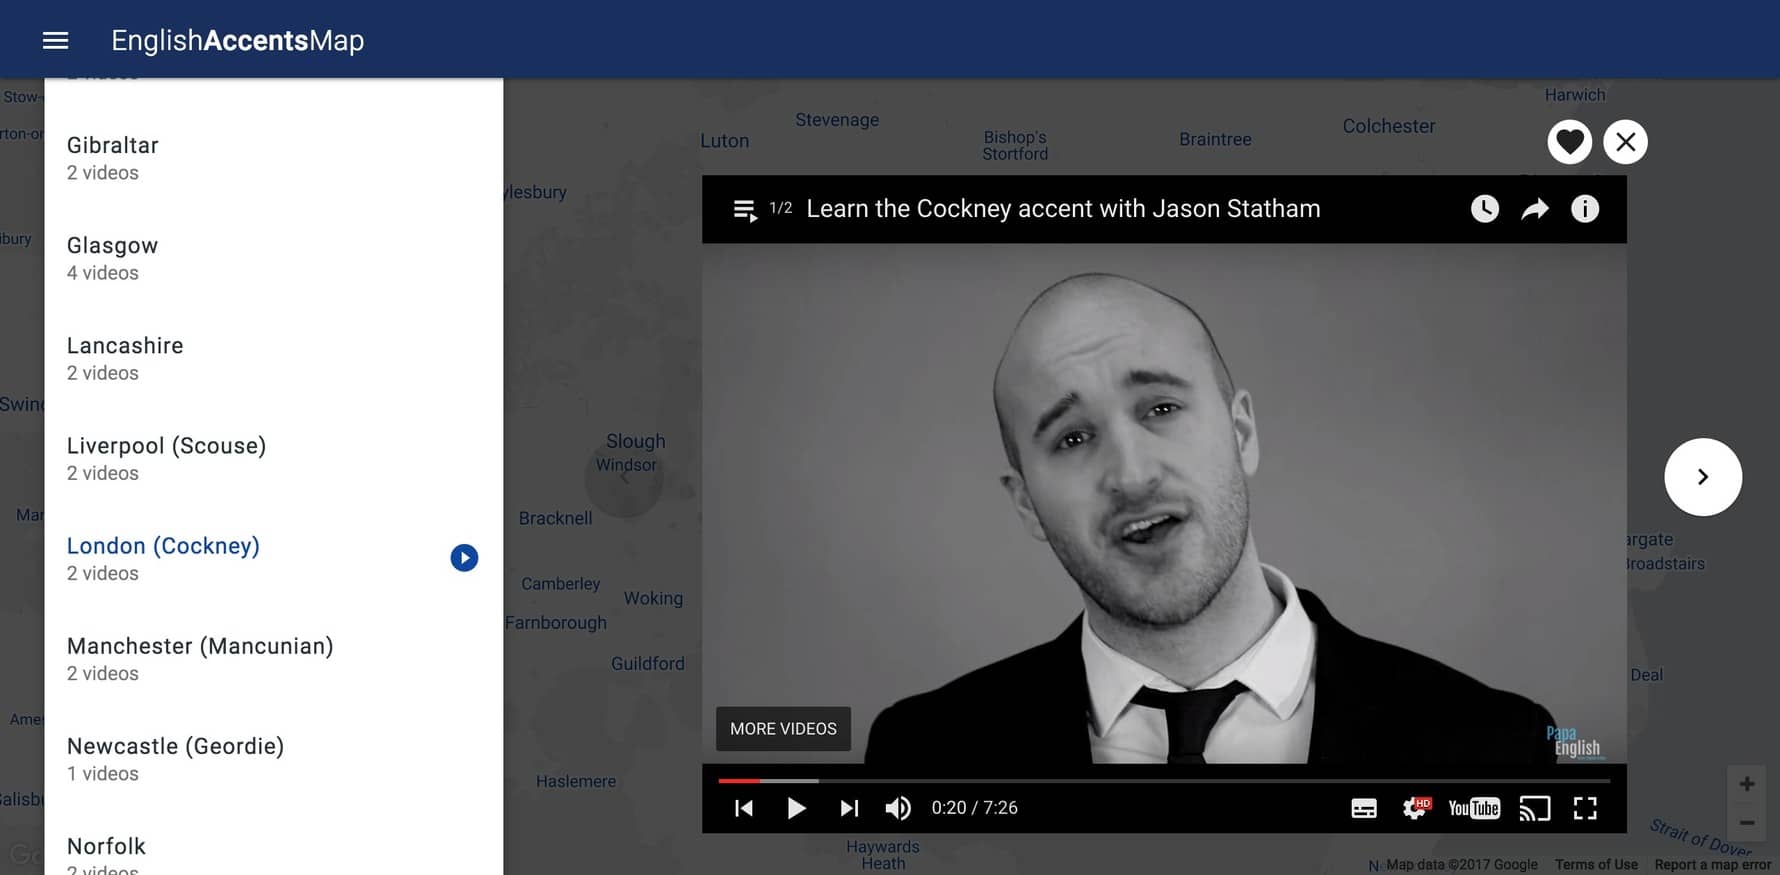
Task: Select London (Cockney) list entry
Action: click(x=274, y=558)
